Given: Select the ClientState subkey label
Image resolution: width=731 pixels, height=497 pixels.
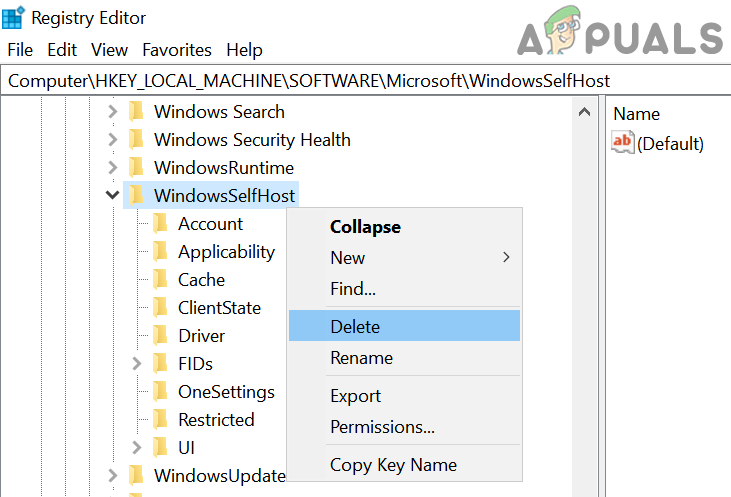Looking at the screenshot, I should coord(219,308).
